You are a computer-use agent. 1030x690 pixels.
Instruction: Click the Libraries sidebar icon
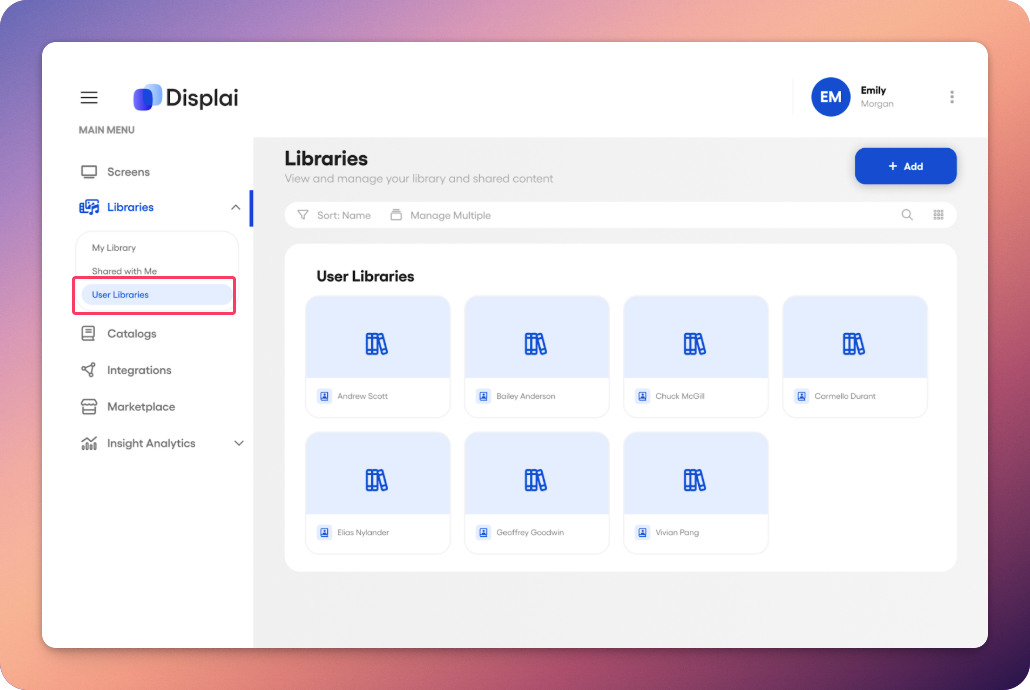point(89,207)
